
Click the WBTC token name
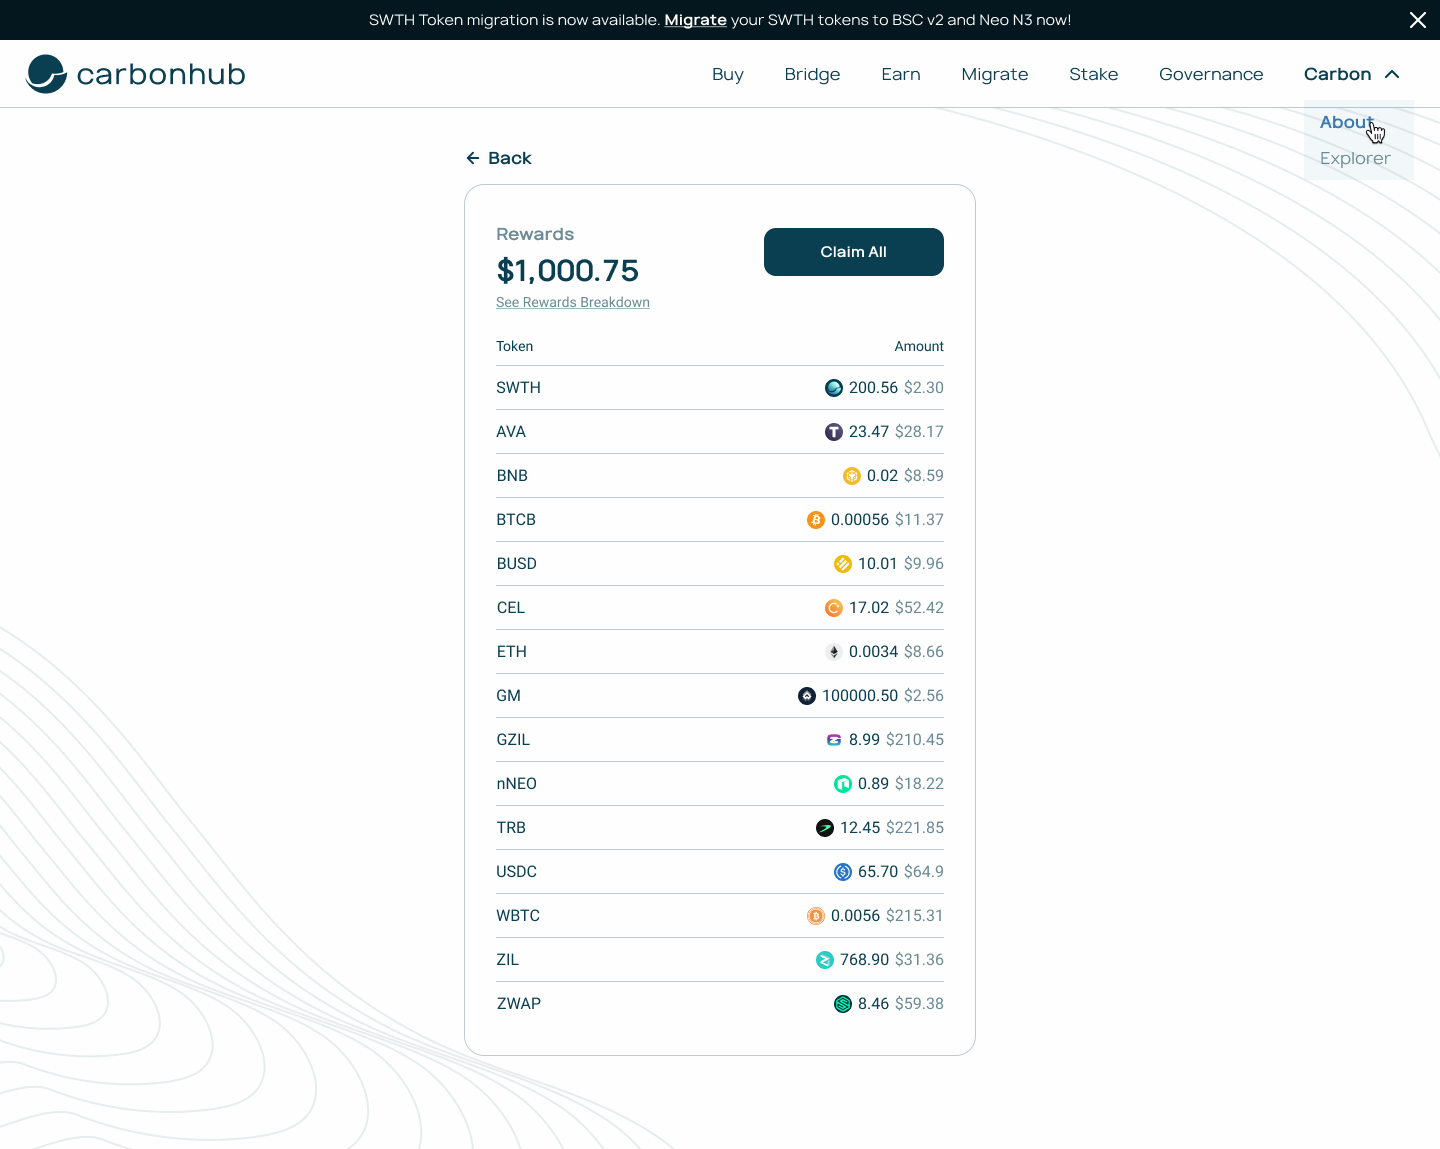point(518,916)
